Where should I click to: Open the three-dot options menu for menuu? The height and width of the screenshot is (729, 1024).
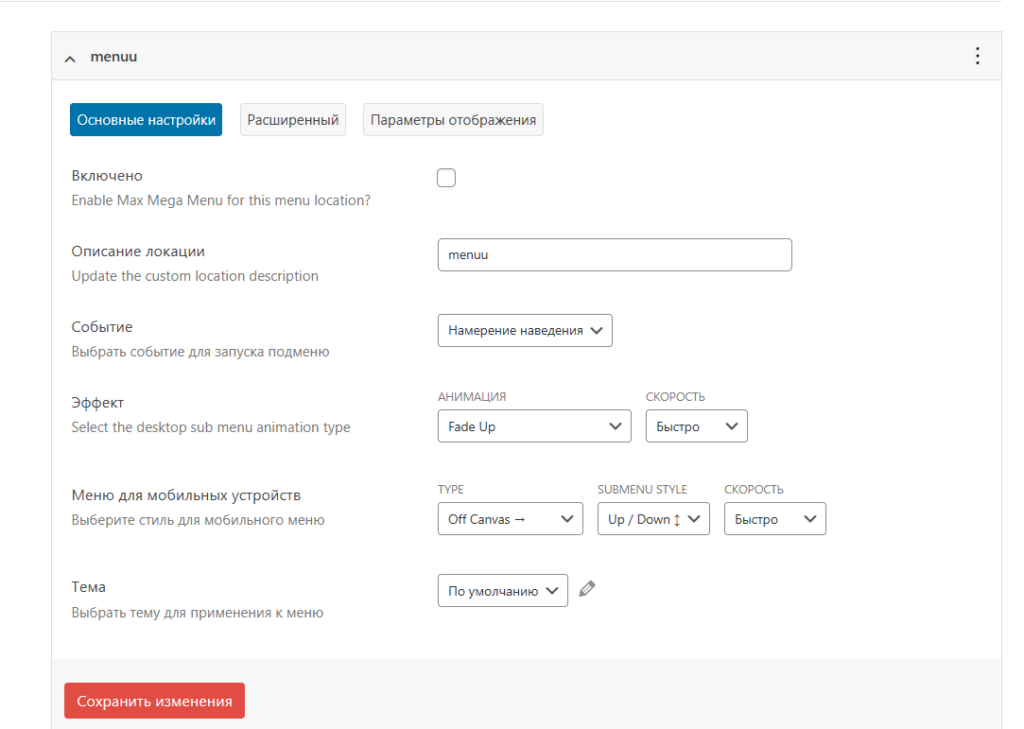[x=977, y=56]
